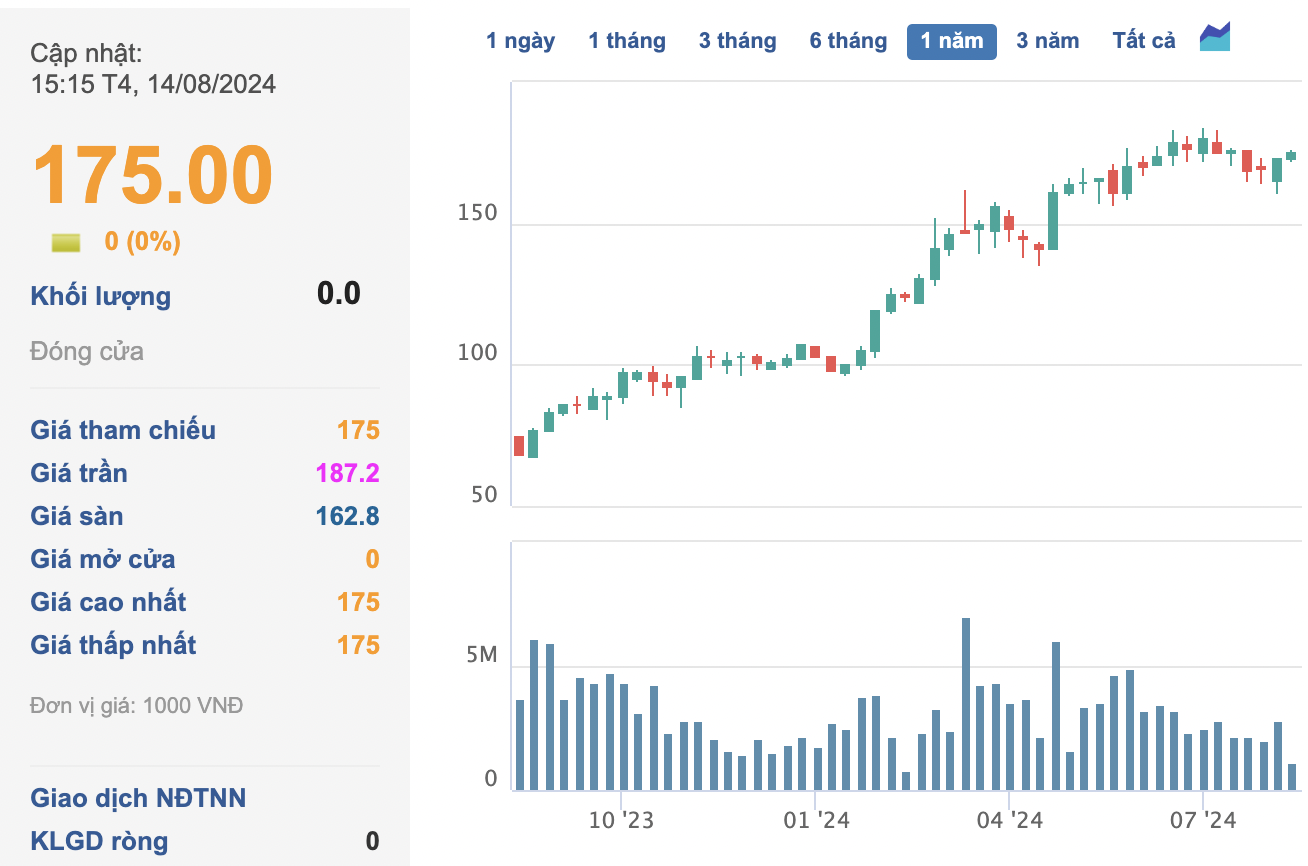1308x866 pixels.
Task: Select the '3 tháng' time range tab
Action: point(738,41)
